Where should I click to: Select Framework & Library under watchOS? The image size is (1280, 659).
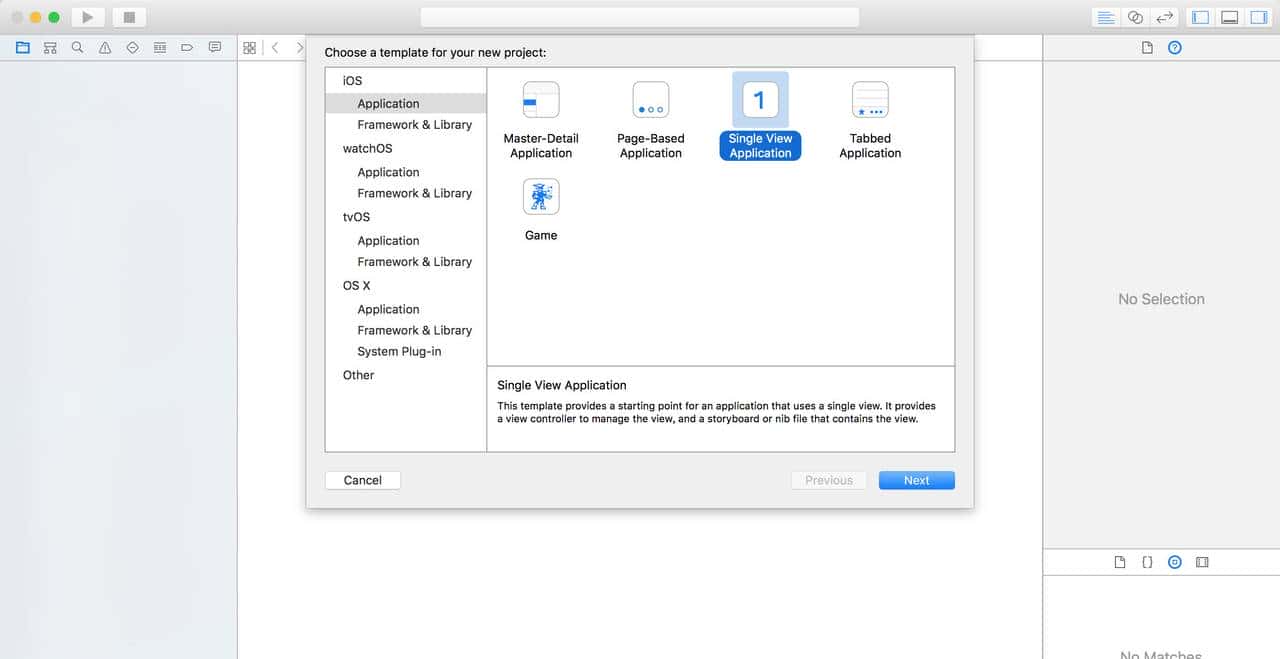[414, 193]
